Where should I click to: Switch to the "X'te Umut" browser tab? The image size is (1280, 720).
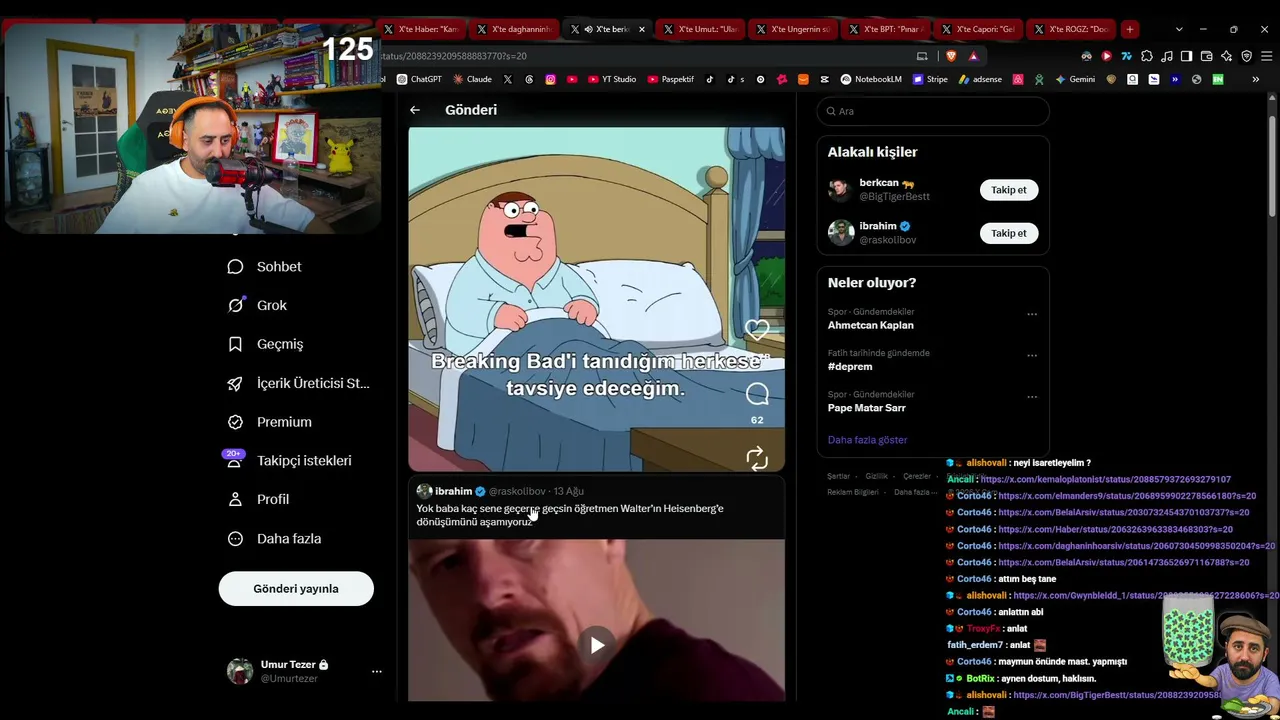[x=702, y=29]
